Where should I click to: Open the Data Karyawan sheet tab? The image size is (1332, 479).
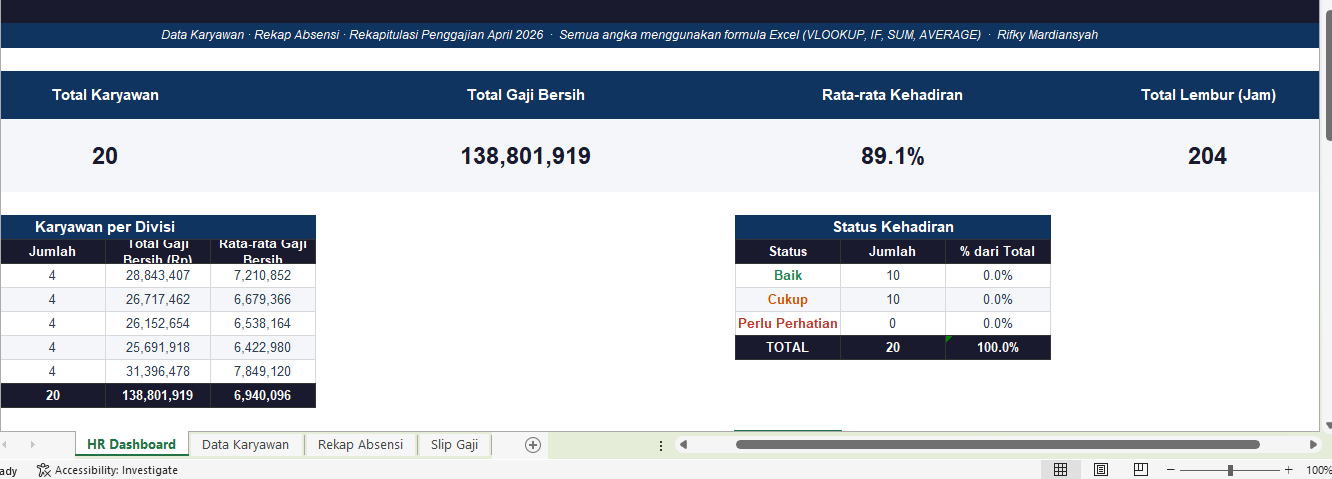pos(245,445)
